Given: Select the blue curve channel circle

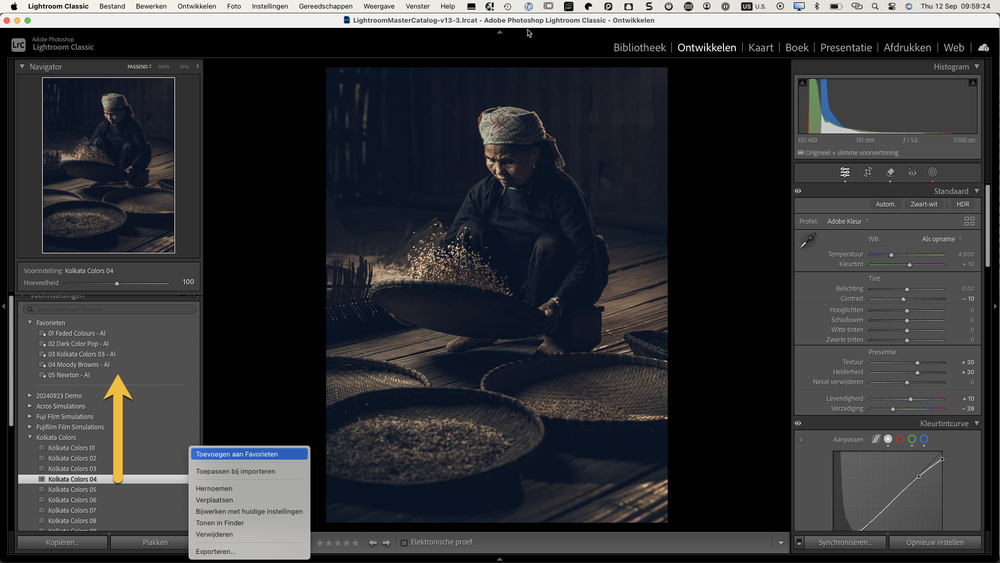Looking at the screenshot, I should point(924,439).
